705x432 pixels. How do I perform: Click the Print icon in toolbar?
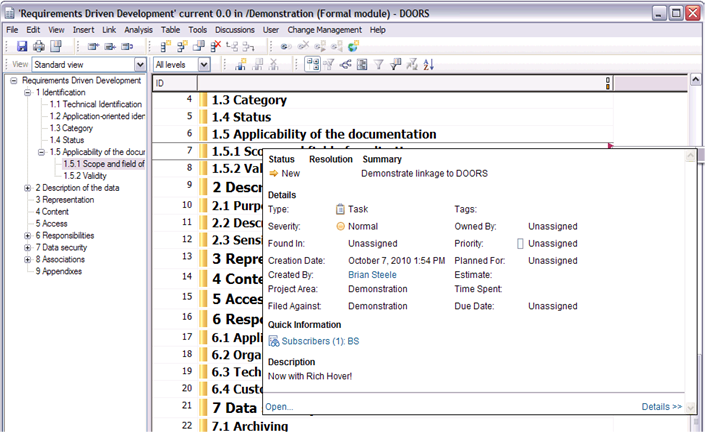click(x=39, y=46)
